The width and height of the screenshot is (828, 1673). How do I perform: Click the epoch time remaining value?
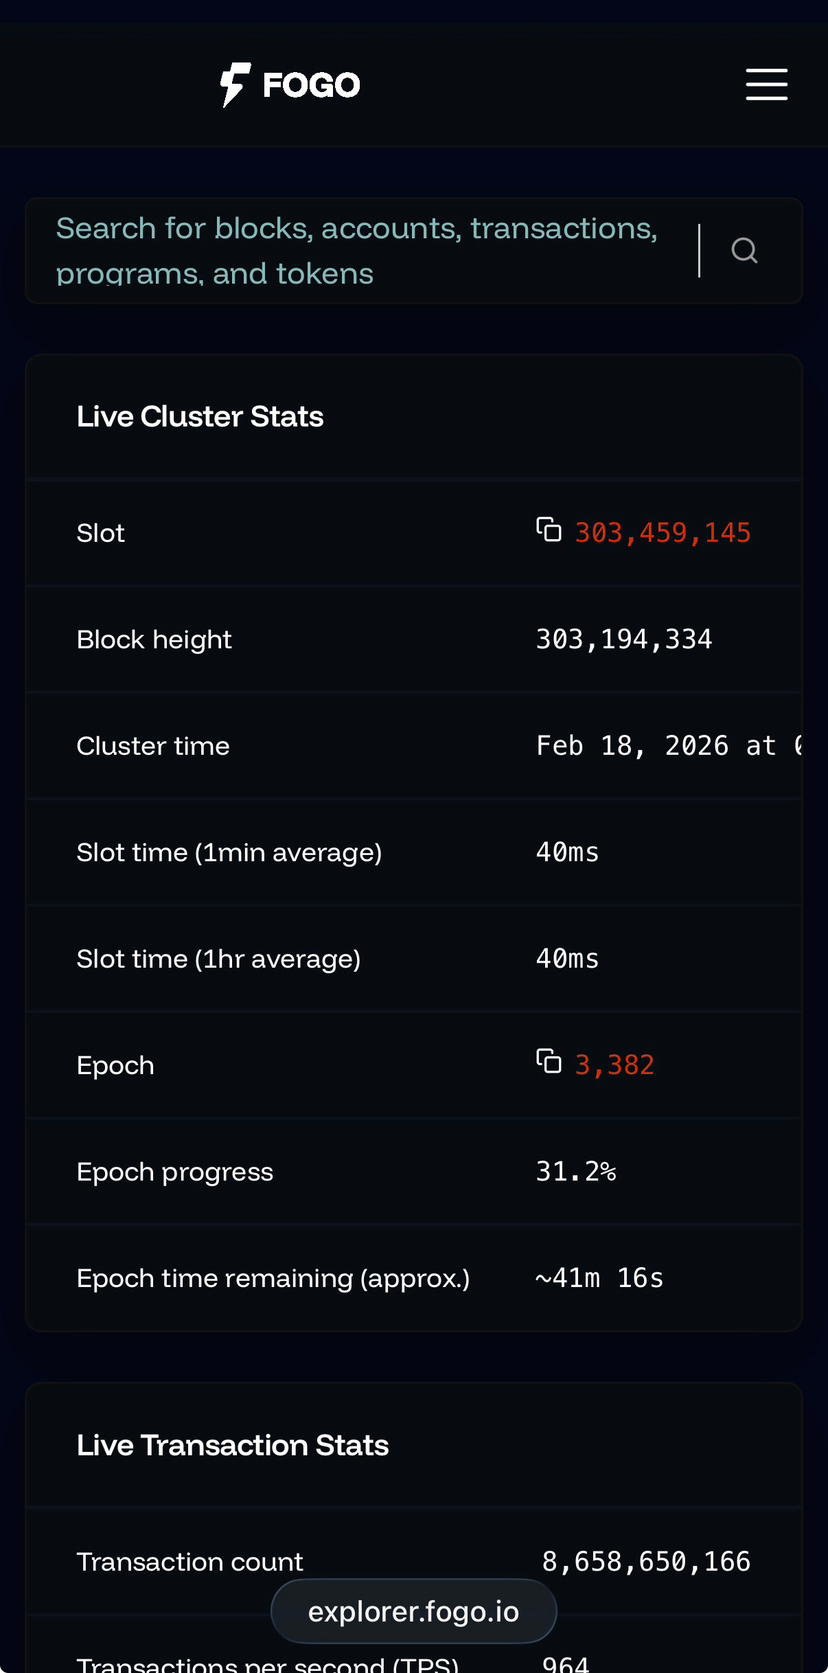coord(599,1278)
